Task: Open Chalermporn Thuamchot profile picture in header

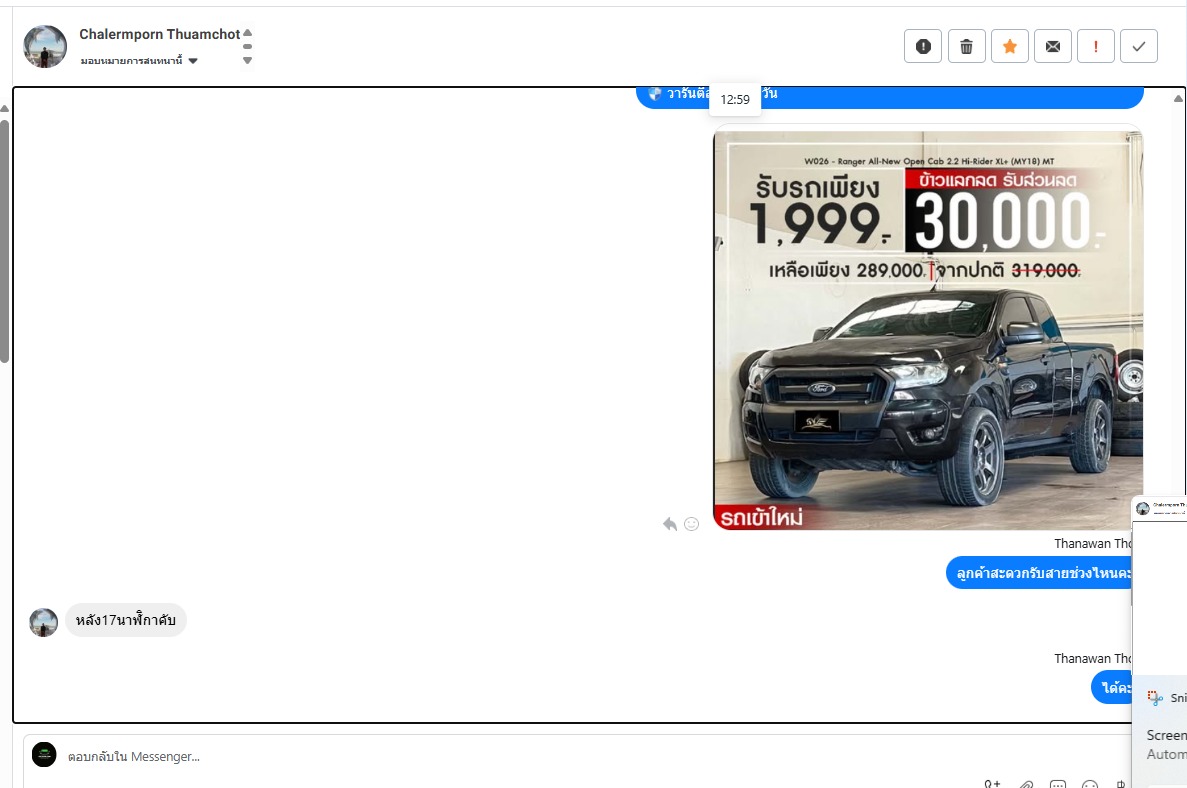Action: 45,46
